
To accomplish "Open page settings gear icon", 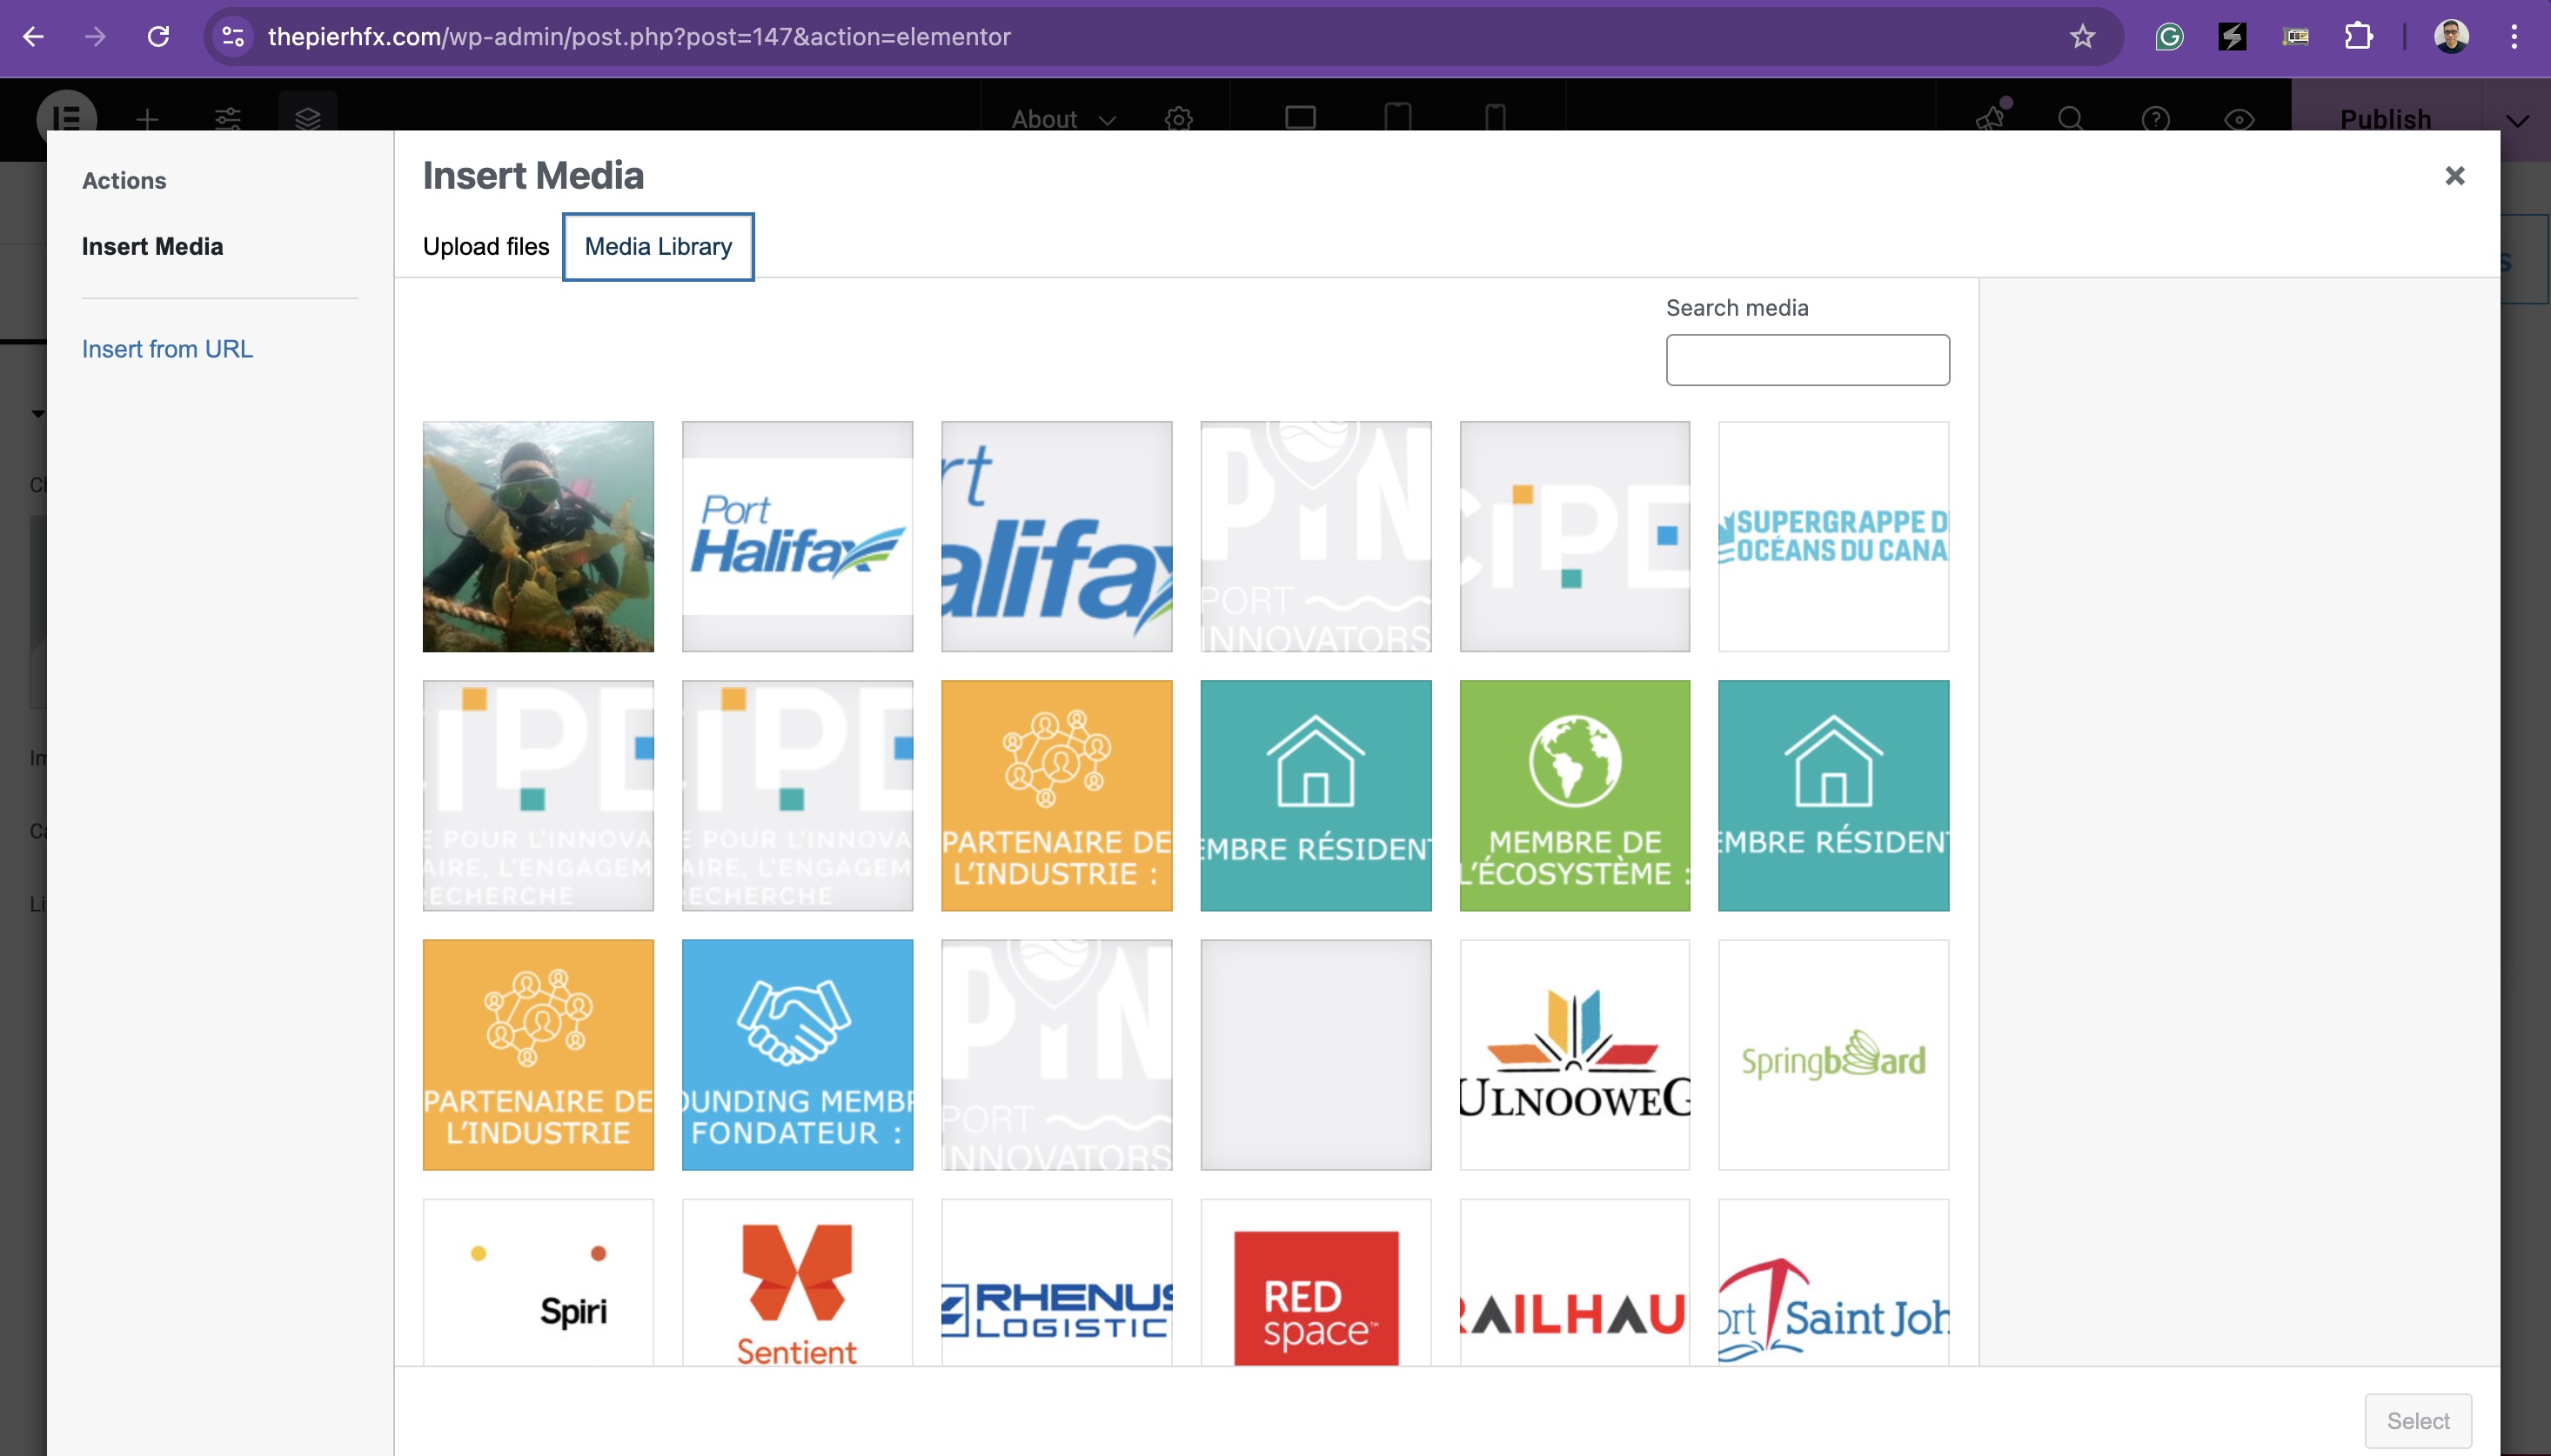I will pos(1179,119).
